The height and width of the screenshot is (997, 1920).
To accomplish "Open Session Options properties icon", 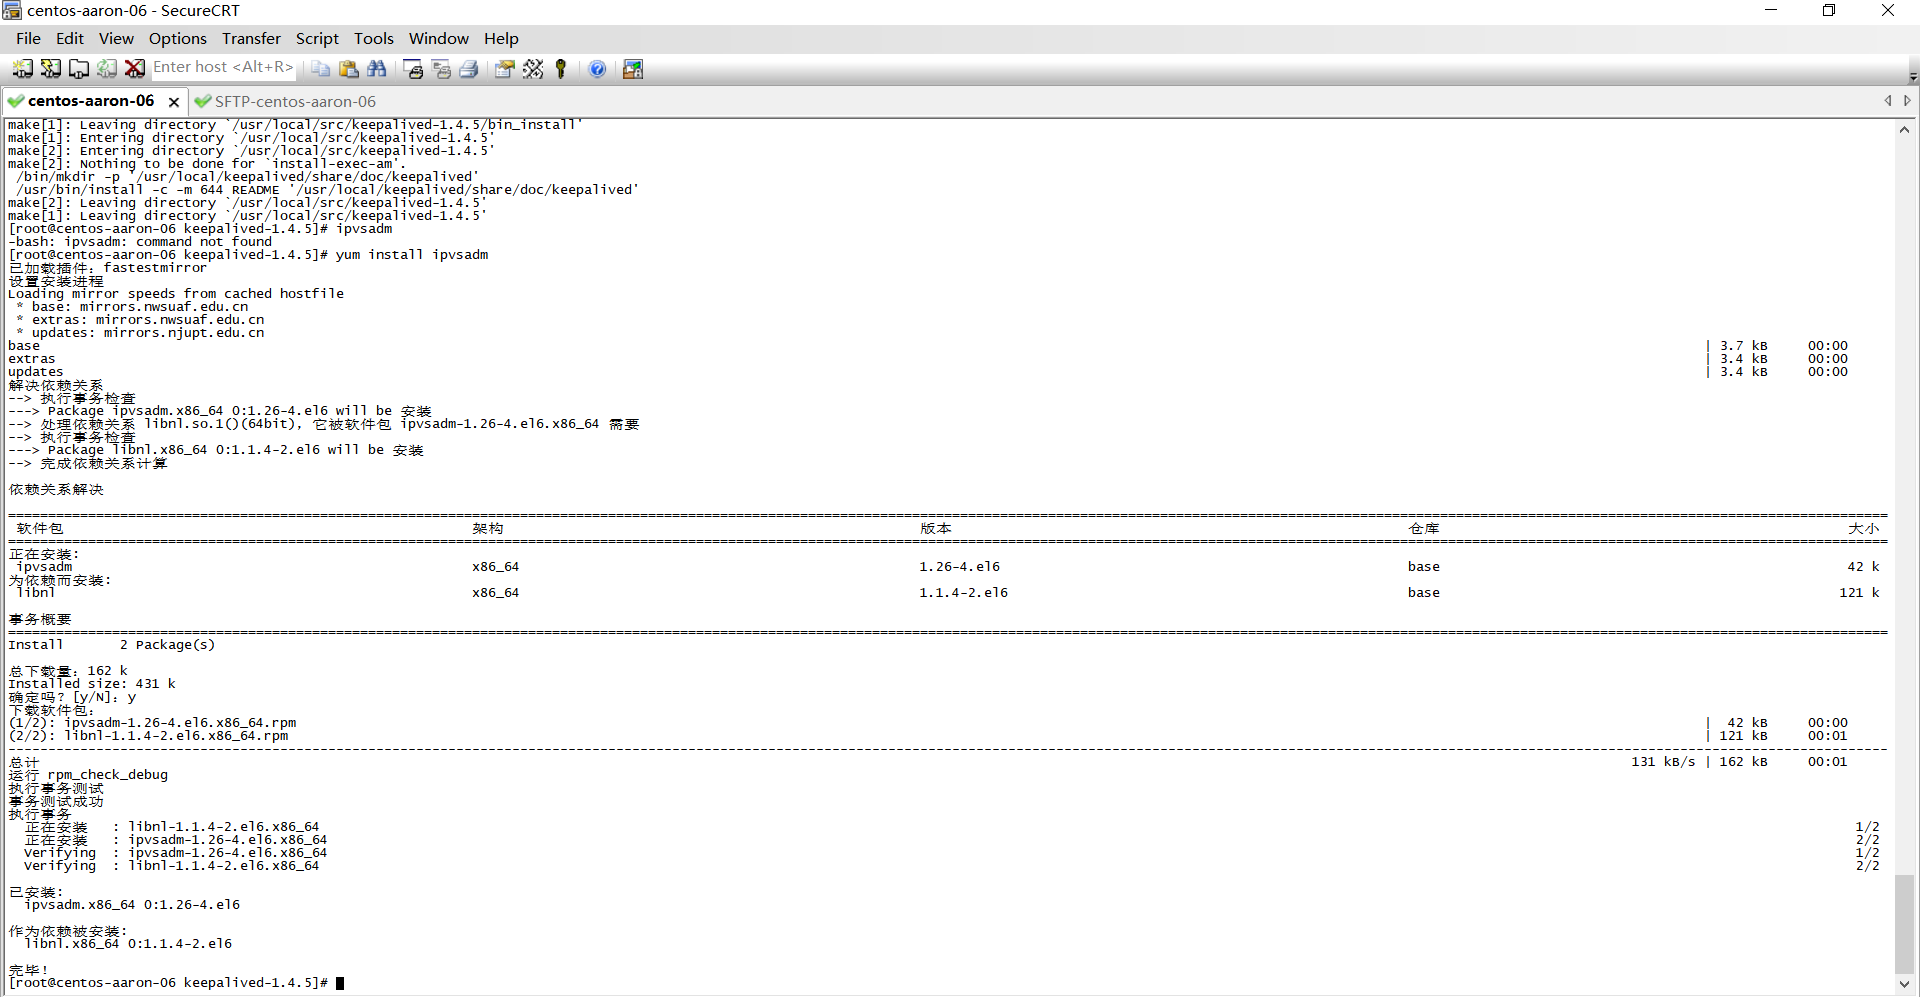I will point(504,69).
